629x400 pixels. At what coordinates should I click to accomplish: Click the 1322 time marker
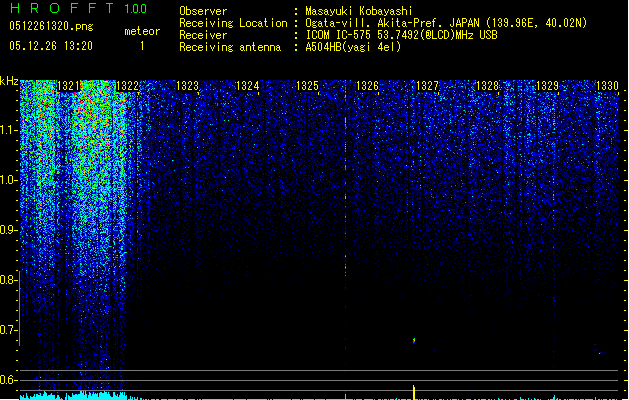(x=127, y=86)
